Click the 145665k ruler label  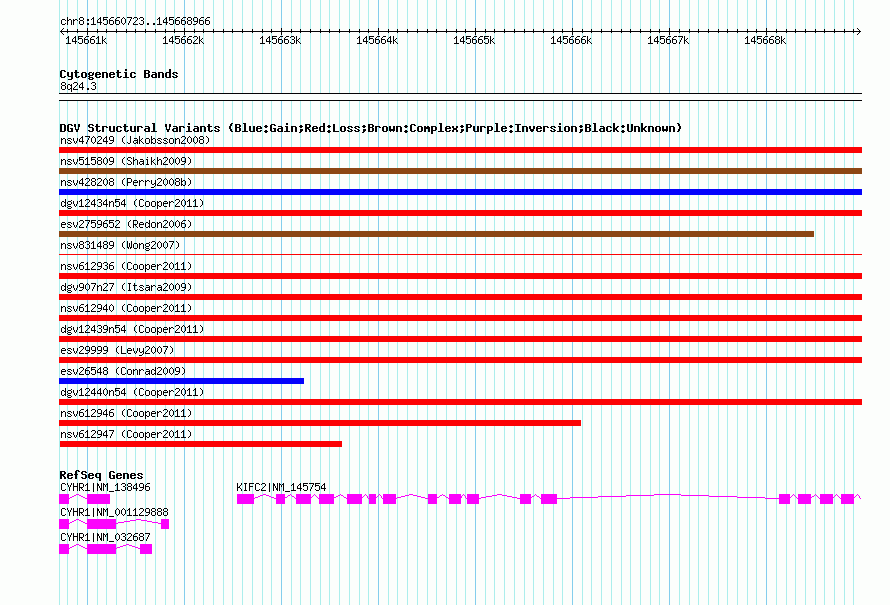point(474,40)
